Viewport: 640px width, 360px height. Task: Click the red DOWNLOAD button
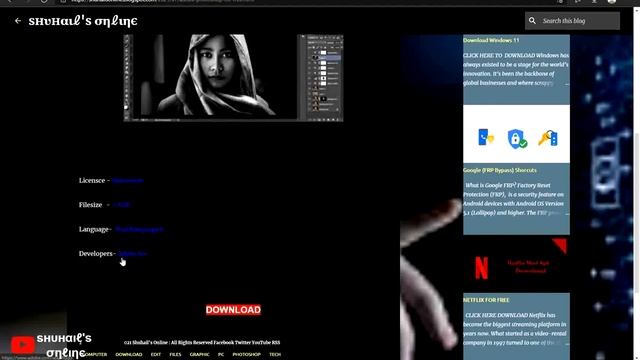pos(233,310)
